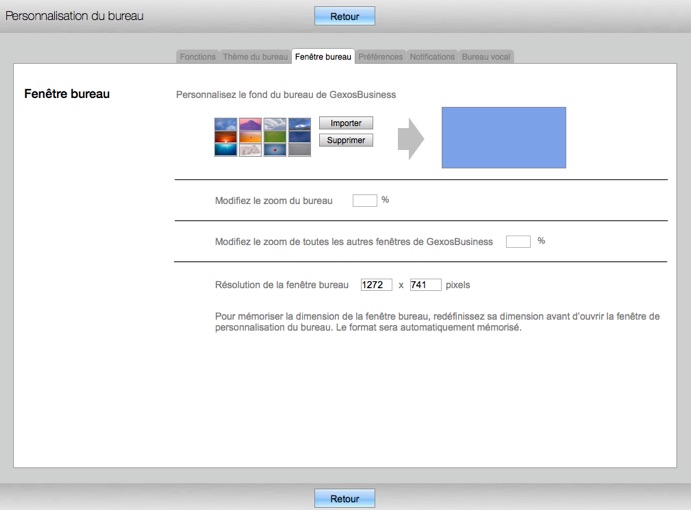Click the 'pixels' label after the resolution
This screenshot has height=510, width=691.
tap(458, 285)
